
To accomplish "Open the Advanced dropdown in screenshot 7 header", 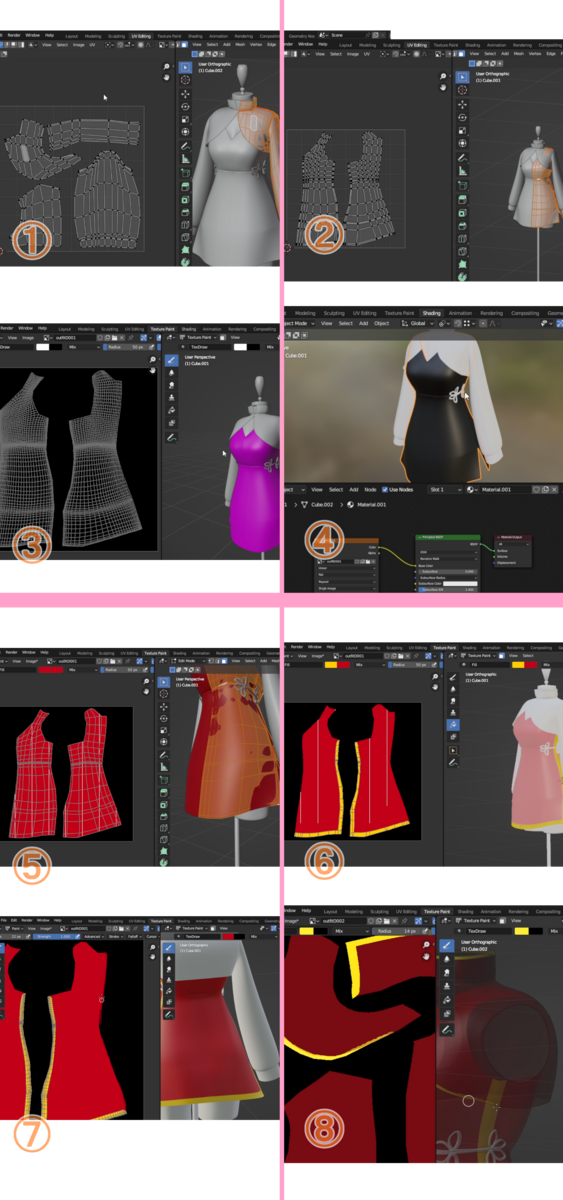I will 93,936.
